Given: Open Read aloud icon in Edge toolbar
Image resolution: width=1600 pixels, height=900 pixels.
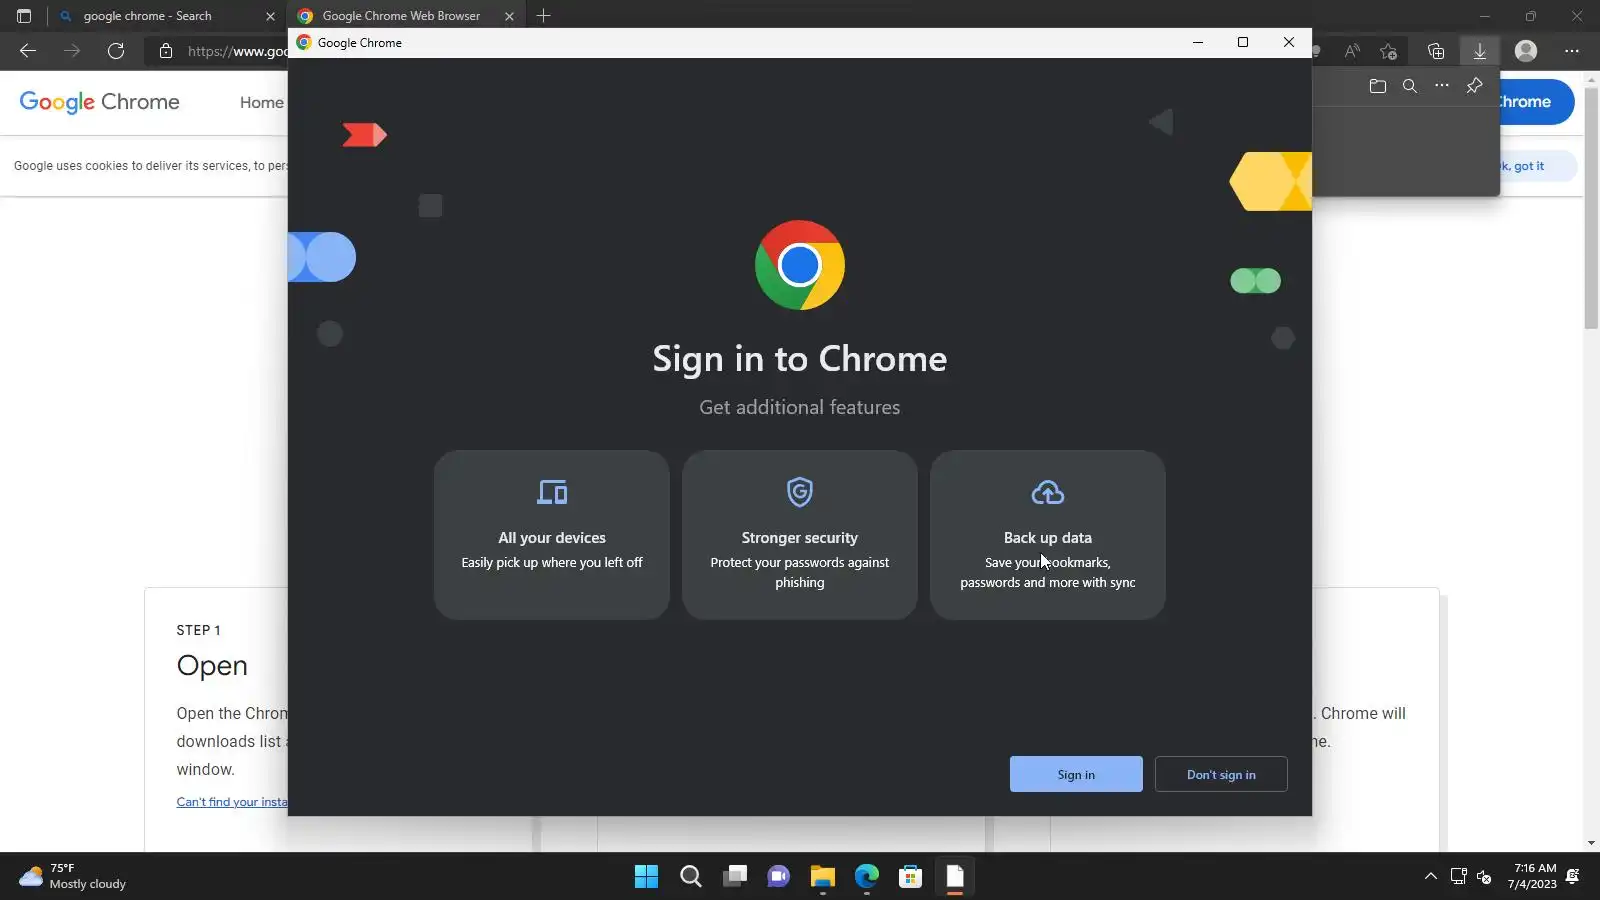Looking at the screenshot, I should [1352, 51].
